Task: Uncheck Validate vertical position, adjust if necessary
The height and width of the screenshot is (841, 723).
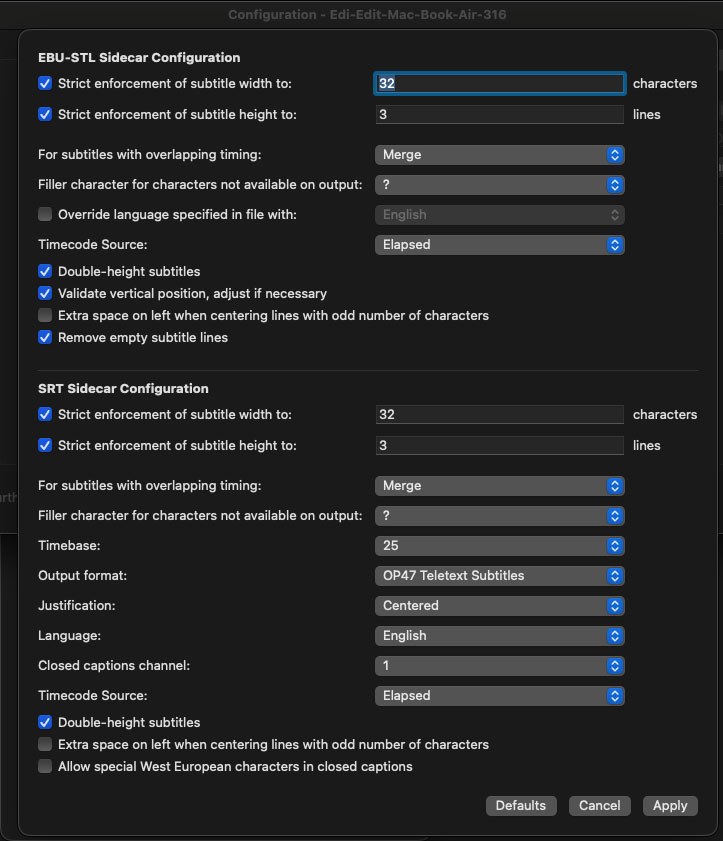Action: click(45, 293)
